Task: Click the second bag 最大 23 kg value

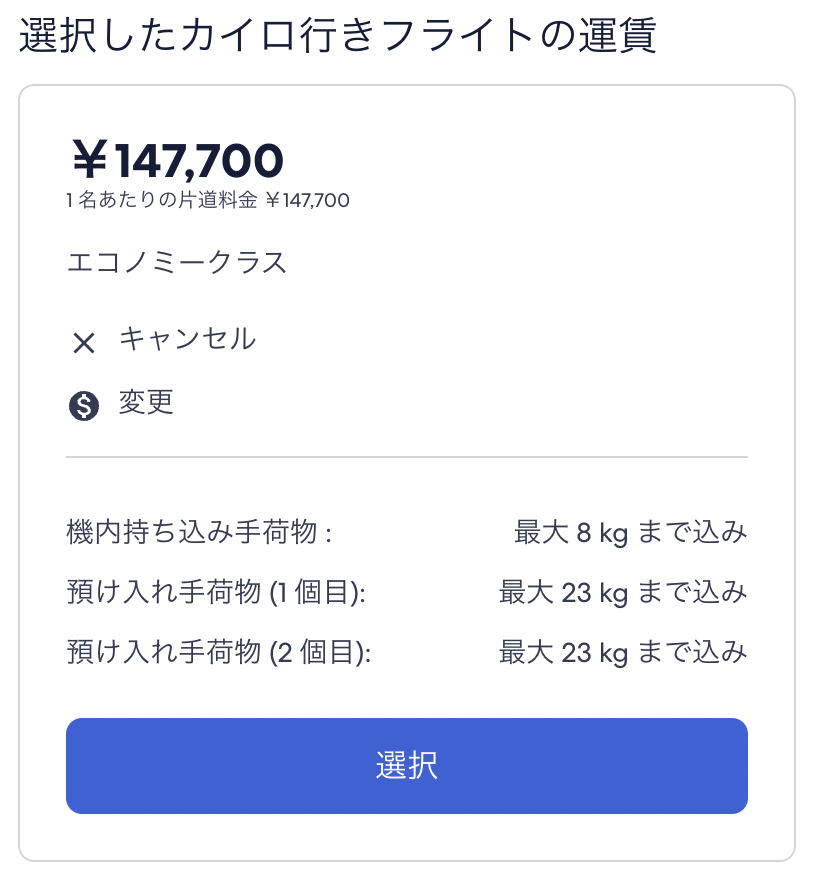Action: point(623,652)
